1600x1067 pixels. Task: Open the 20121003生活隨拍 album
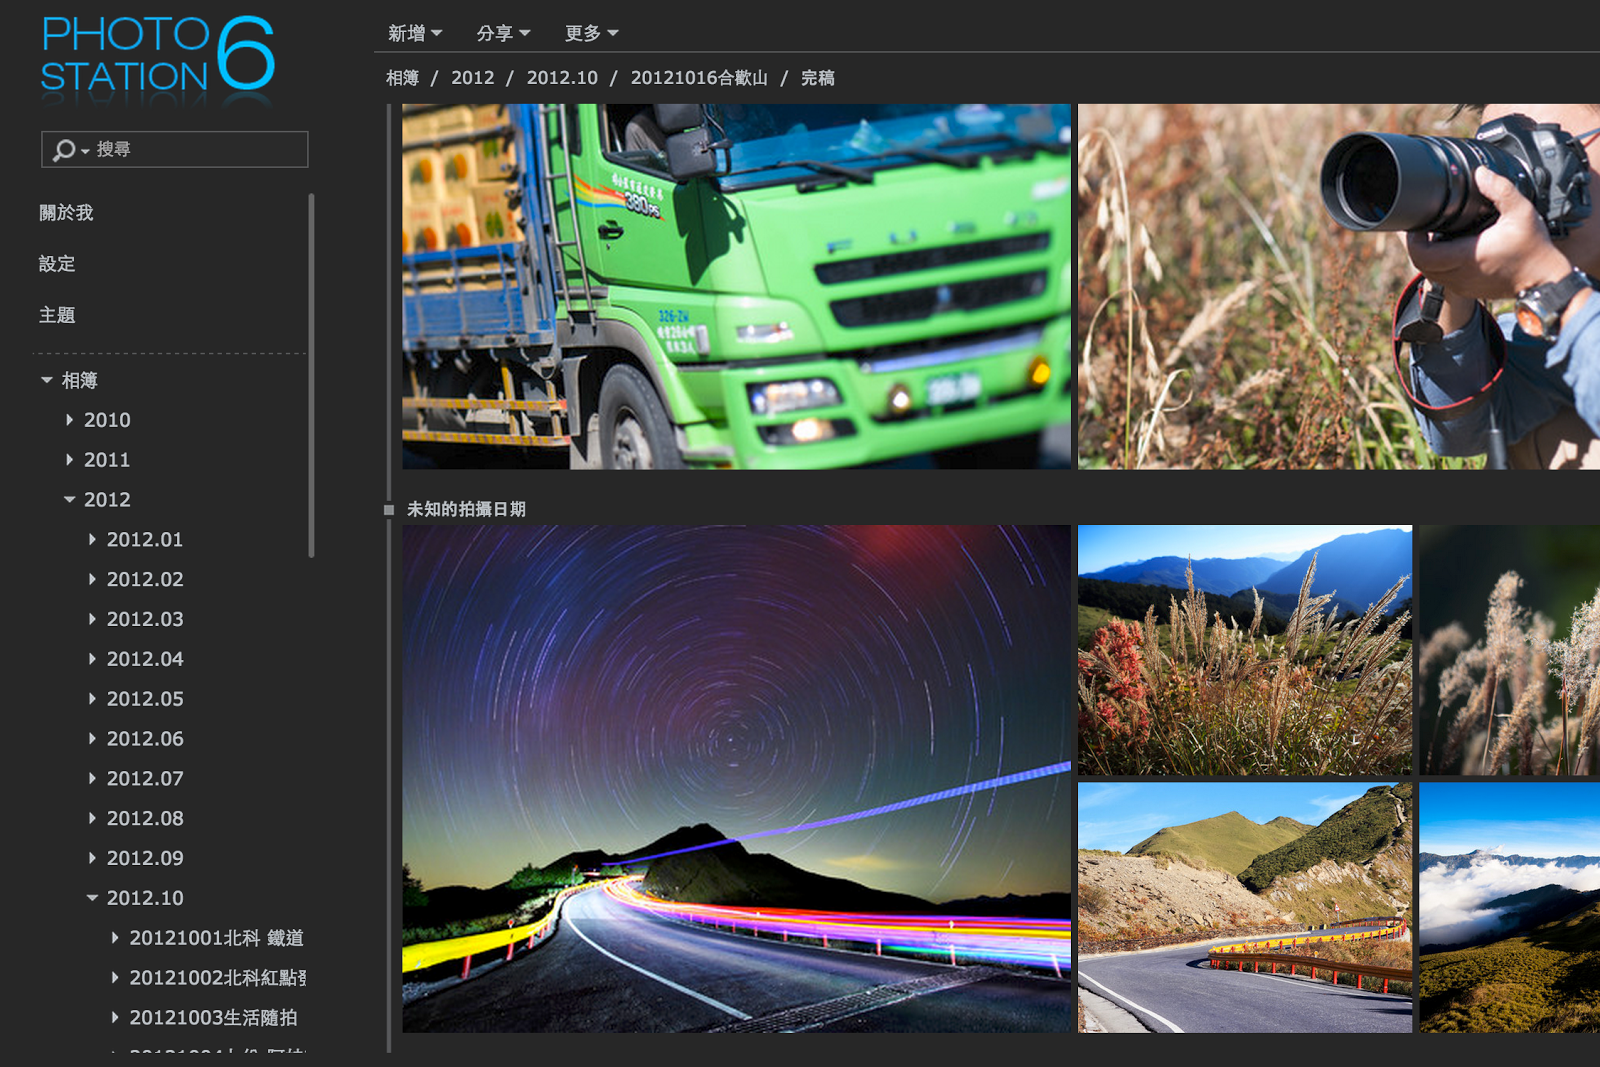[213, 1017]
